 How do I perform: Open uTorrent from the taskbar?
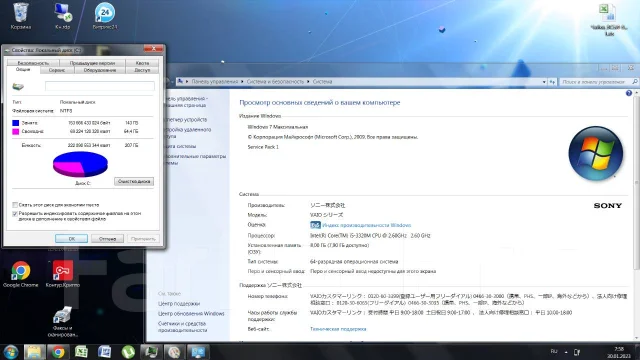[x=128, y=352]
